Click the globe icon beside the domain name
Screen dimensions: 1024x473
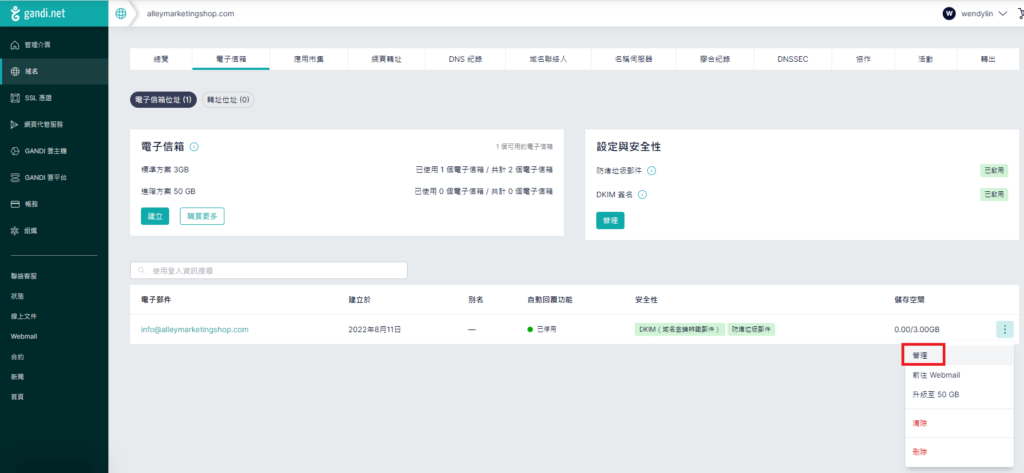(121, 14)
